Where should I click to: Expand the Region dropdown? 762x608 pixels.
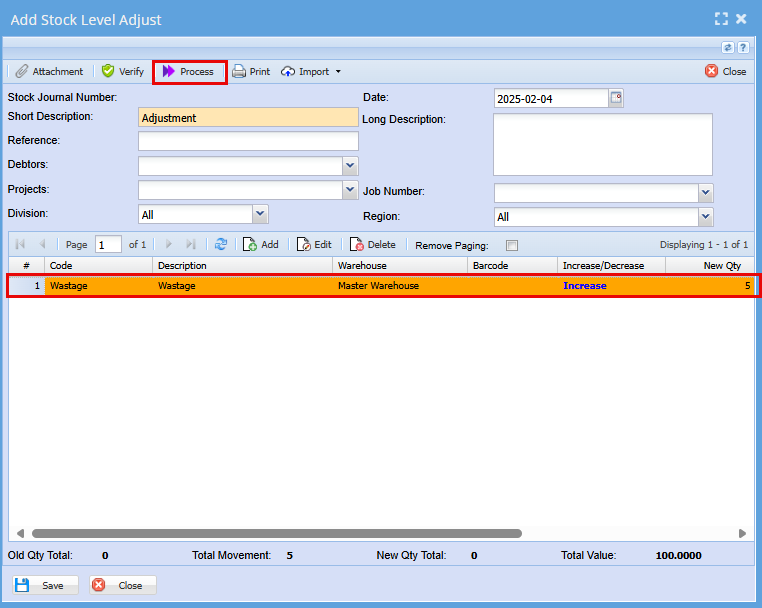706,217
